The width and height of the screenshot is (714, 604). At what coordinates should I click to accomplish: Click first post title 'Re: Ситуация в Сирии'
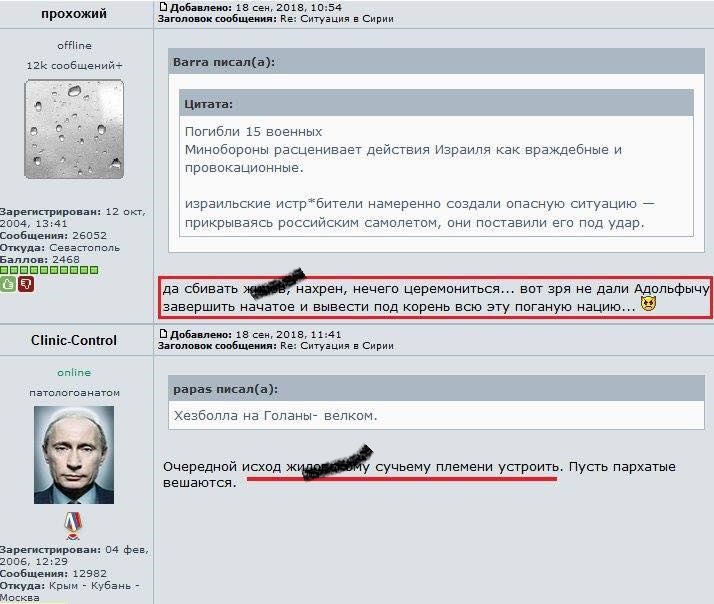337,19
